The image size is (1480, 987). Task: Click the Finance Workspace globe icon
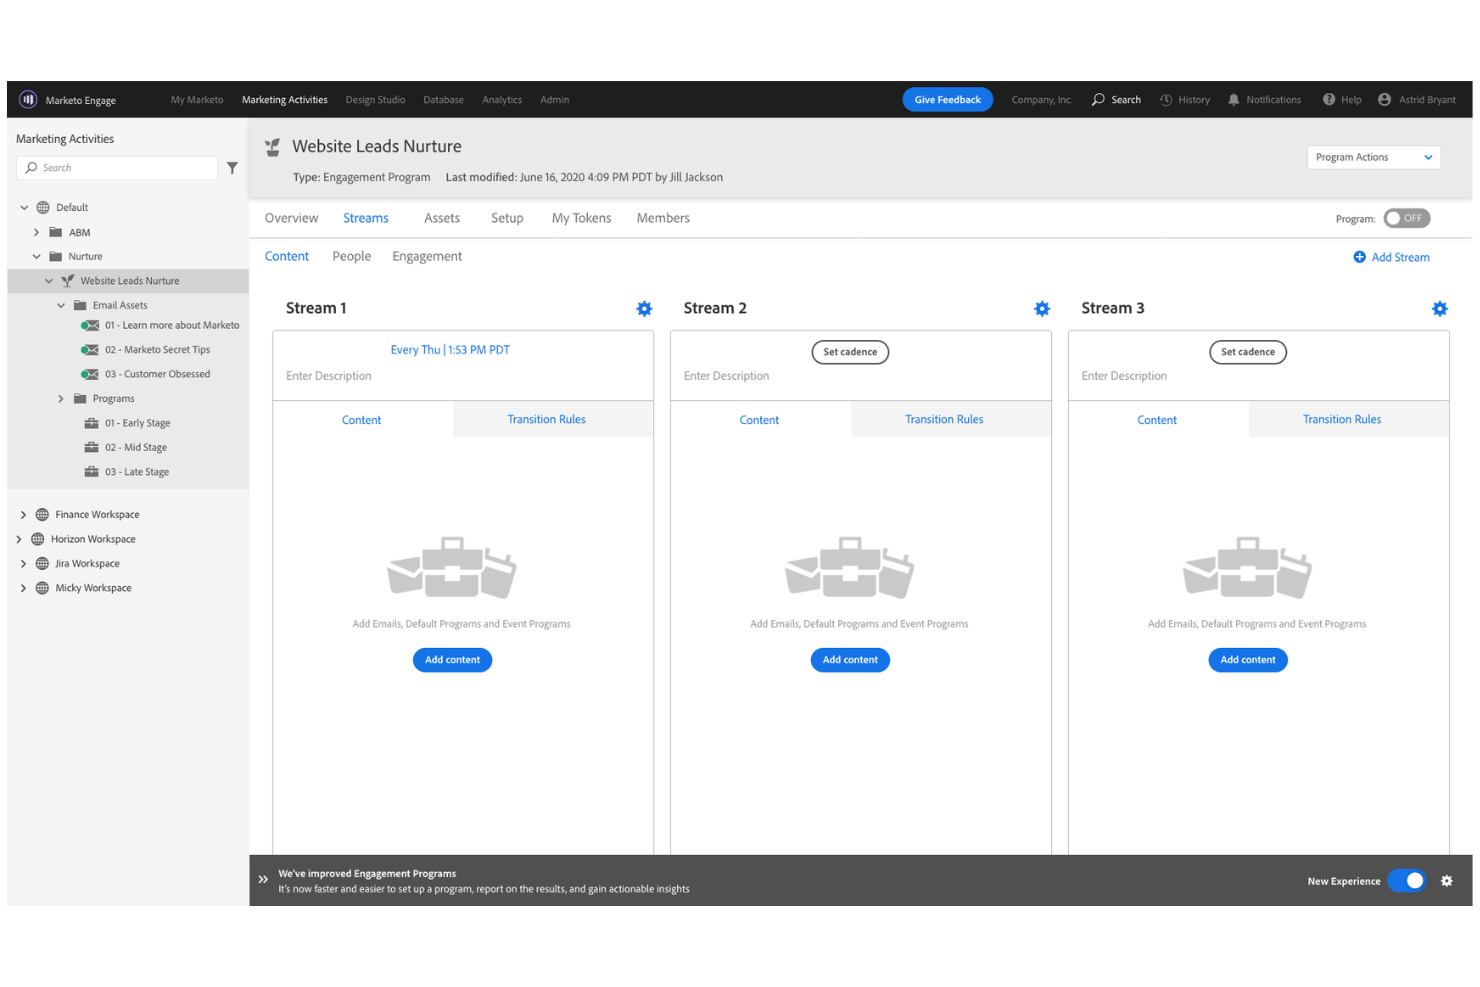pos(42,514)
